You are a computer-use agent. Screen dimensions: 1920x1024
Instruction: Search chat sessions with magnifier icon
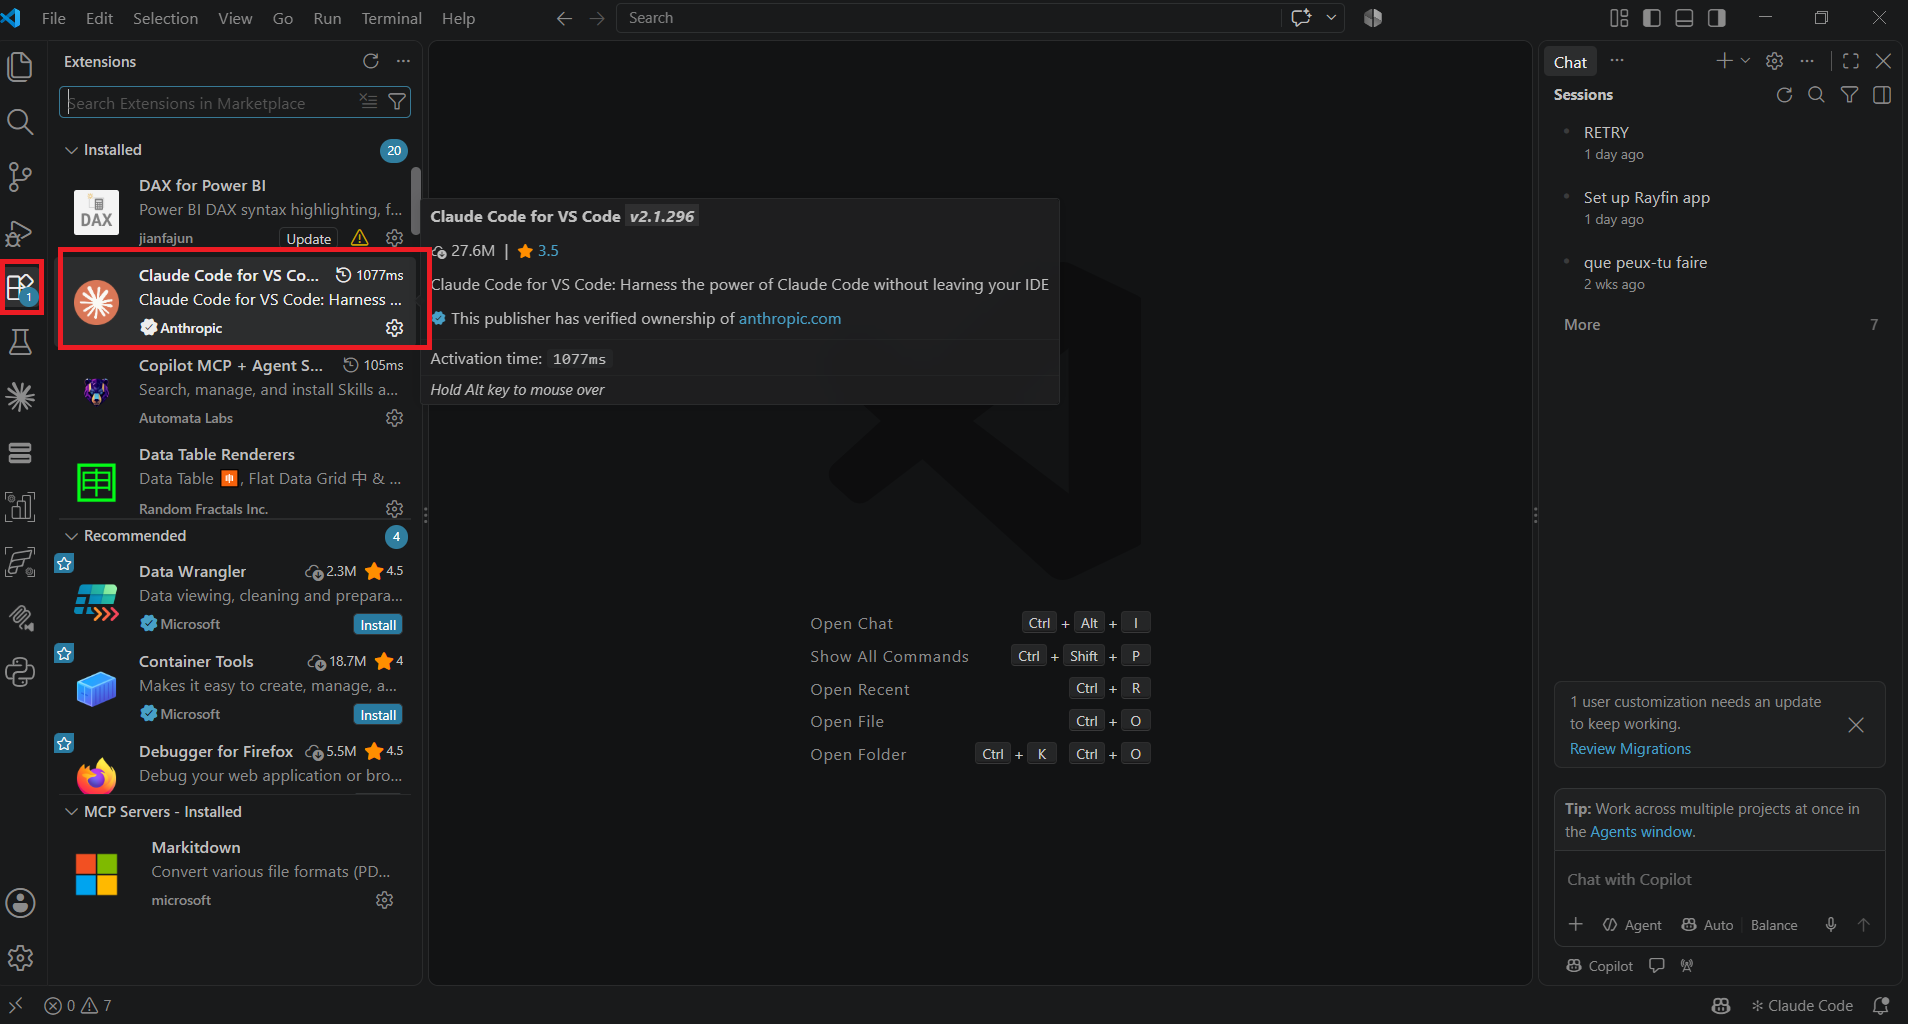tap(1817, 95)
